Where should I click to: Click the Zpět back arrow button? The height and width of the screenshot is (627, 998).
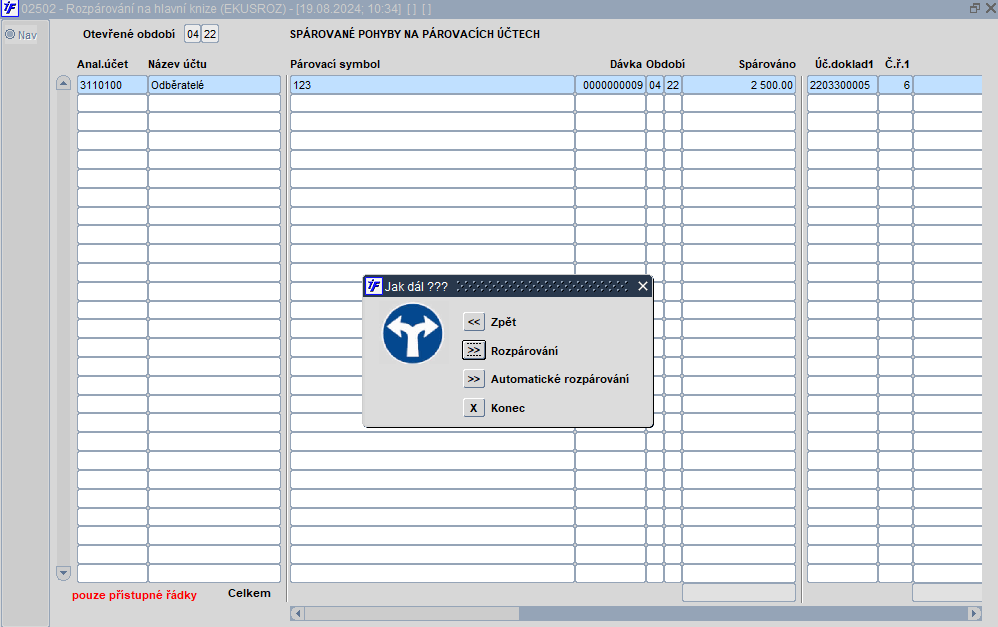[474, 322]
